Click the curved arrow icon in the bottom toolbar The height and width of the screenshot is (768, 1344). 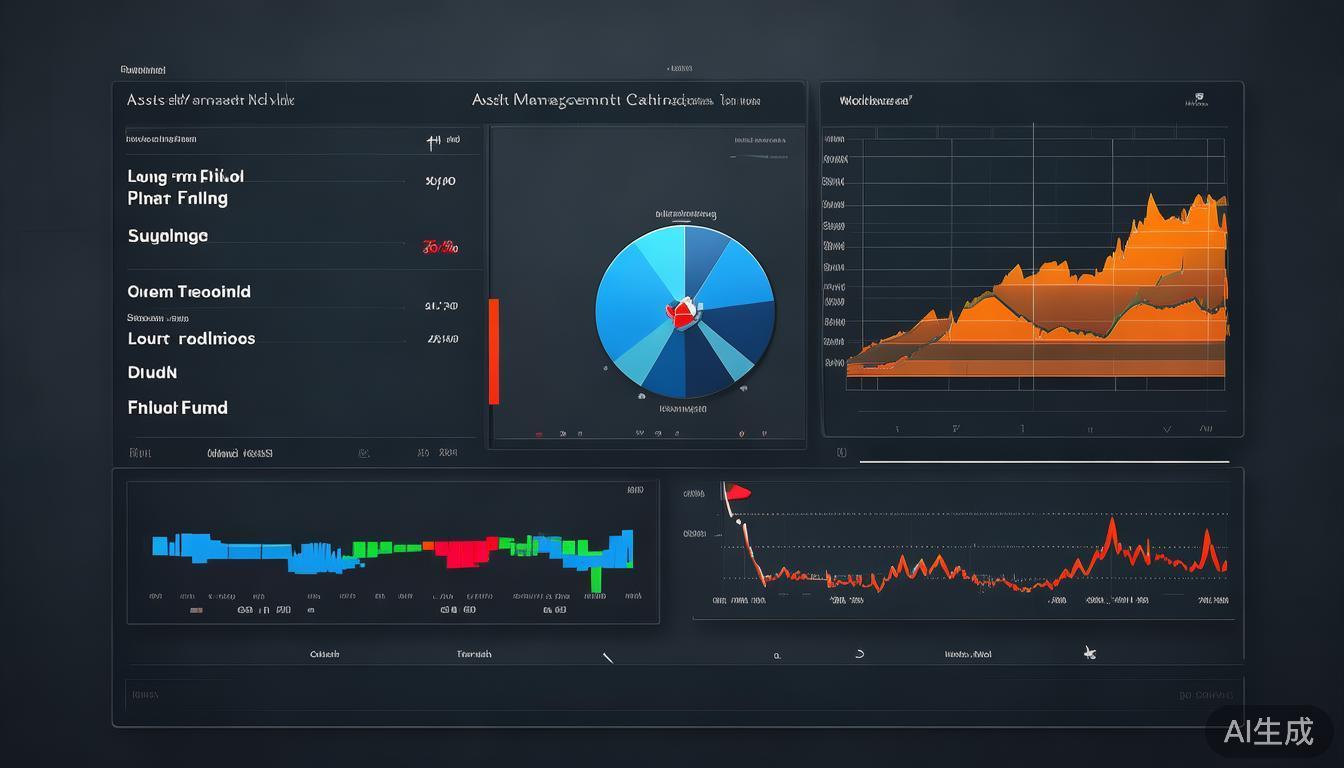point(859,654)
